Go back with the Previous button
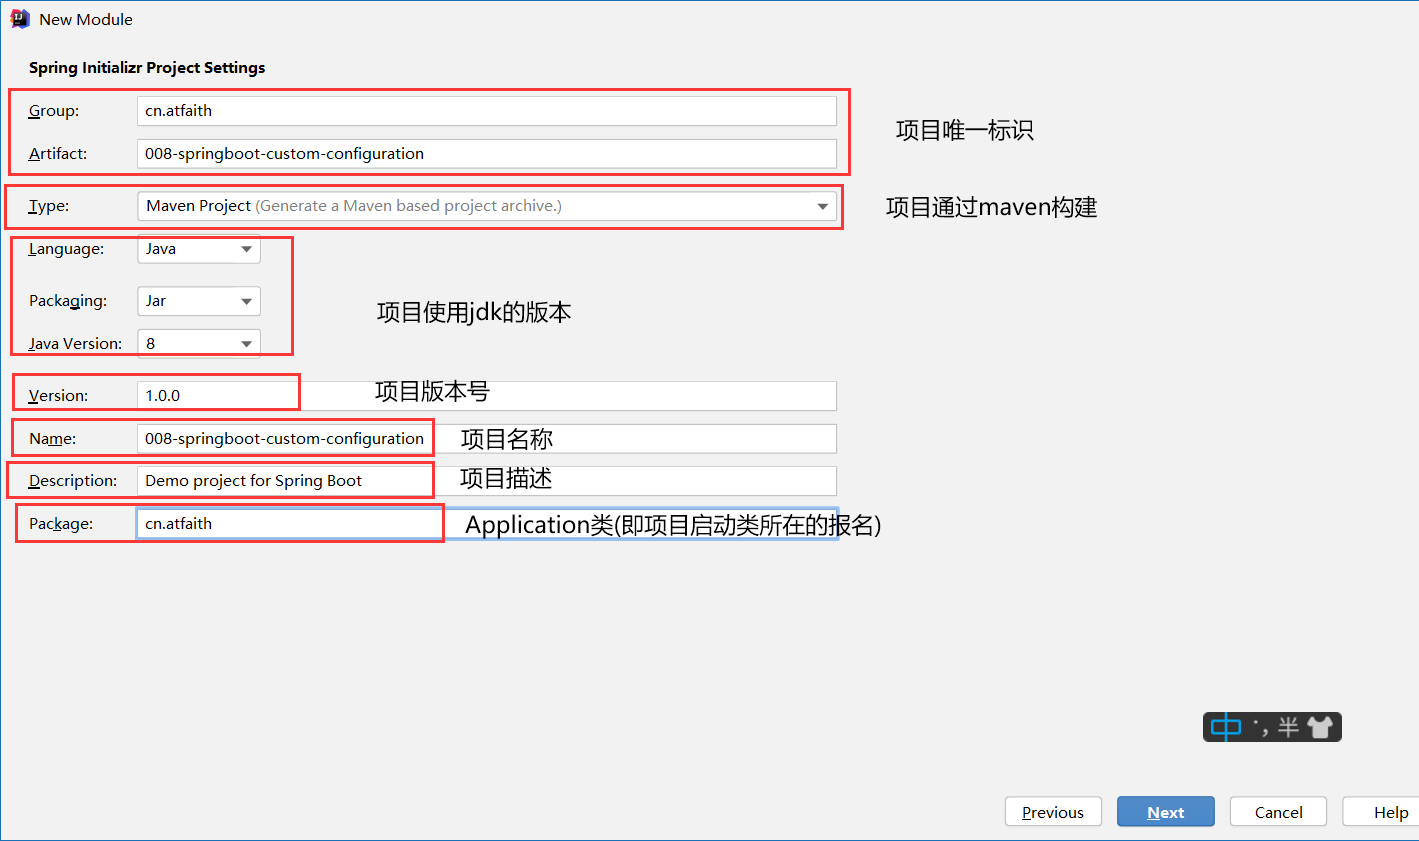This screenshot has width=1419, height=841. coord(1053,812)
